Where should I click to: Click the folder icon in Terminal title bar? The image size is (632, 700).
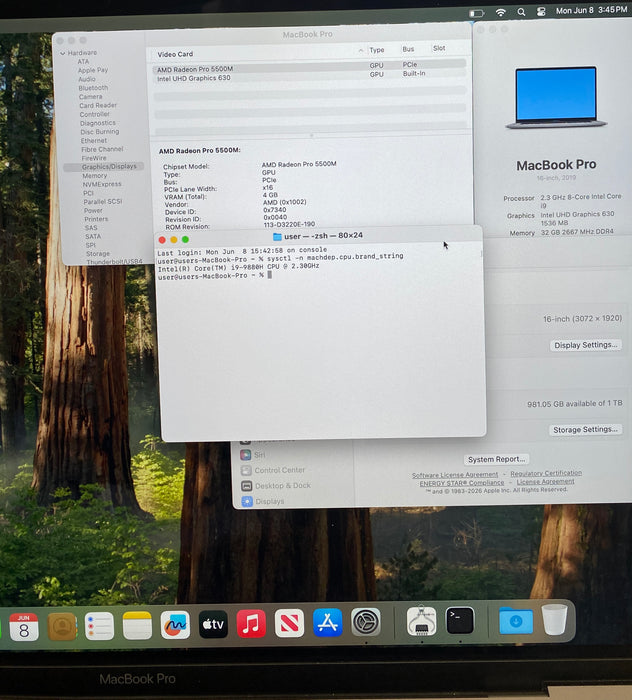[277, 236]
